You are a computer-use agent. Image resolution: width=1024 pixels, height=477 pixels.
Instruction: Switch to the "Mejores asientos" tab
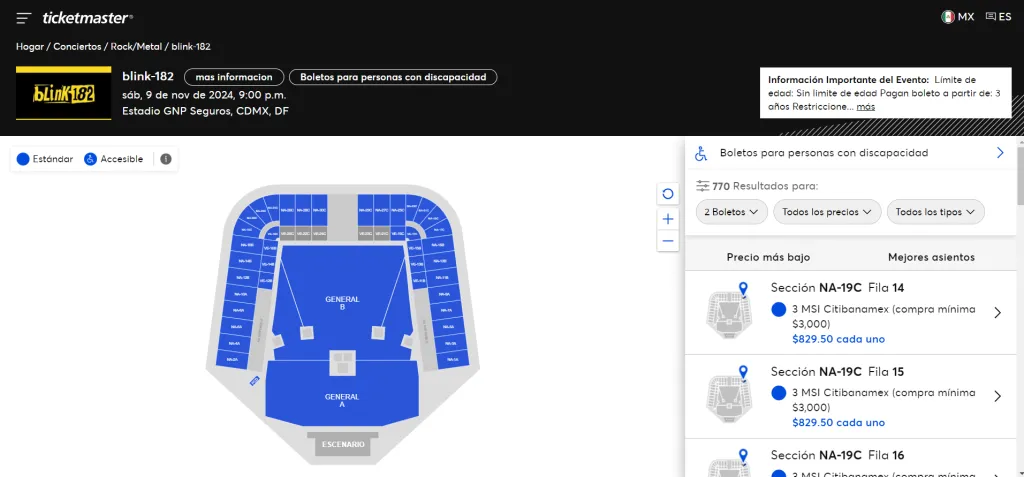click(x=930, y=257)
